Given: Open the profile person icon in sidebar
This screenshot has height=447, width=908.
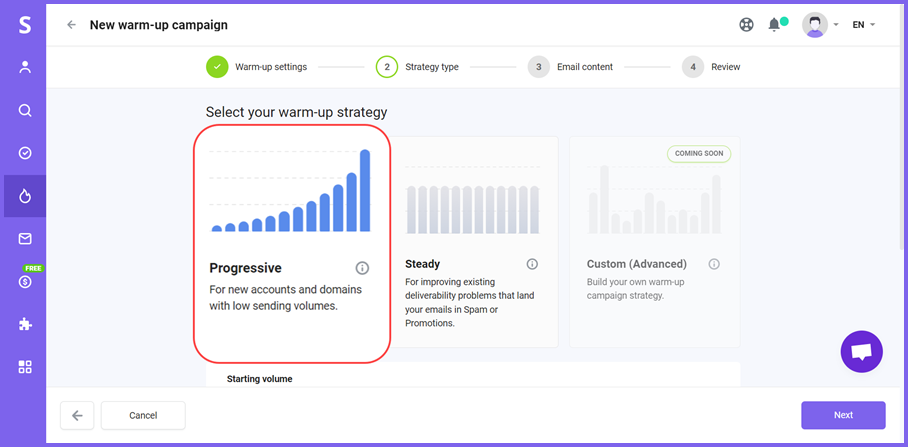Looking at the screenshot, I should [x=25, y=67].
